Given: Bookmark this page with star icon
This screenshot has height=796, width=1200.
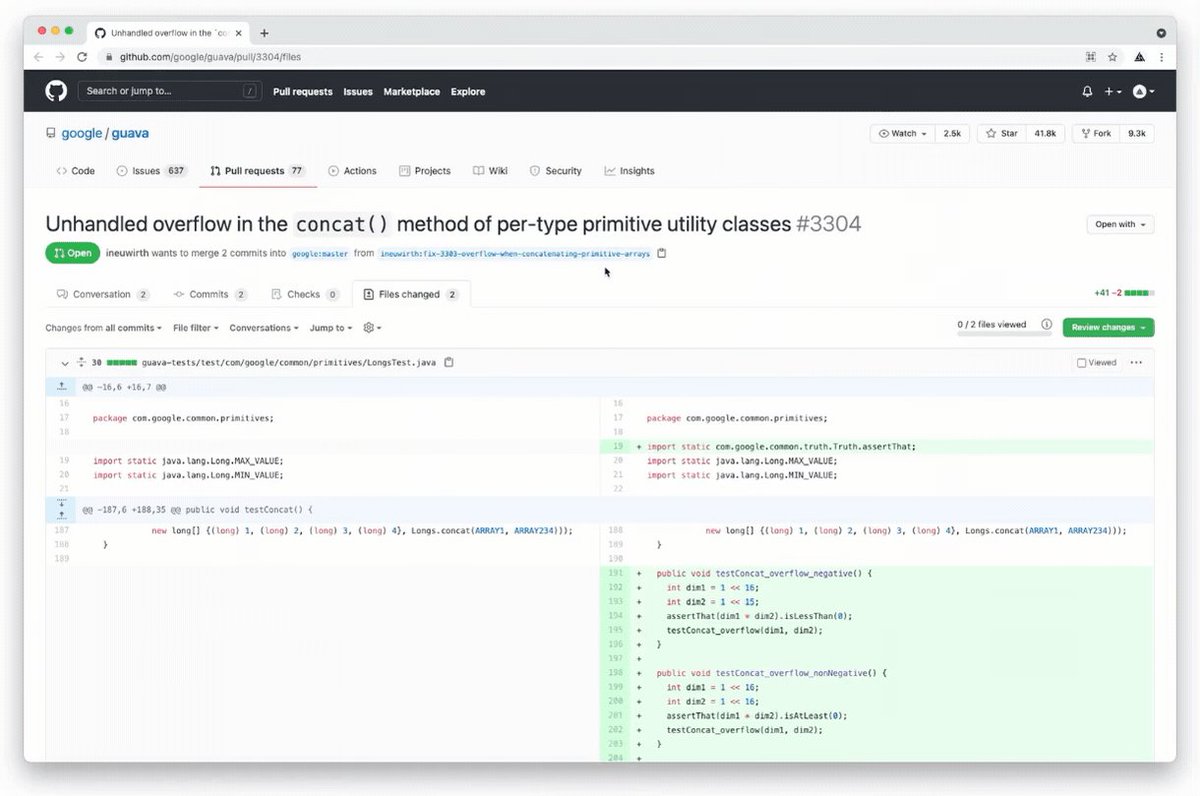Looking at the screenshot, I should coord(1112,58).
